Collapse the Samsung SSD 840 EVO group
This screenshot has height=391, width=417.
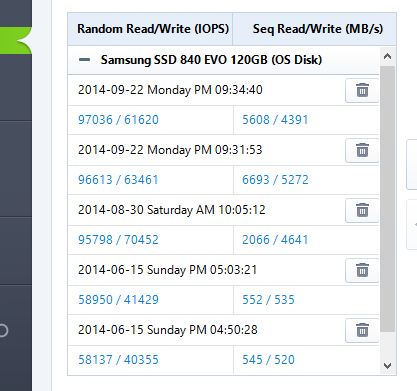84,60
